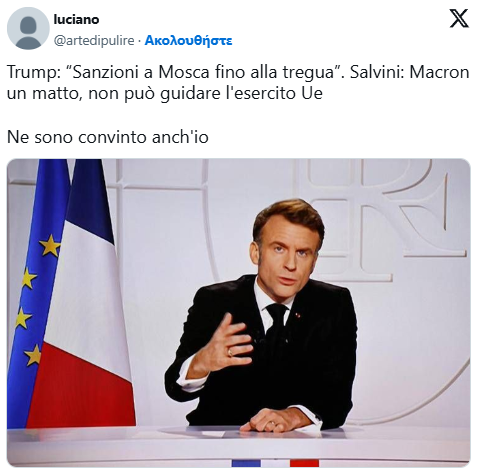Click the speaker's face in the photo
Image resolution: width=478 pixels, height=473 pixels.
pos(289,255)
